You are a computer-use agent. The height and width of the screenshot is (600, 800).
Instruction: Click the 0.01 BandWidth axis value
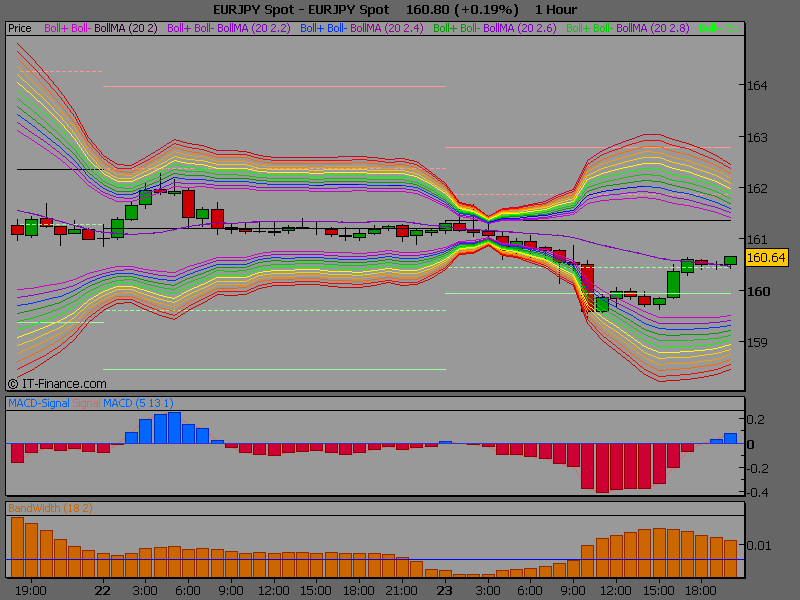coord(759,545)
